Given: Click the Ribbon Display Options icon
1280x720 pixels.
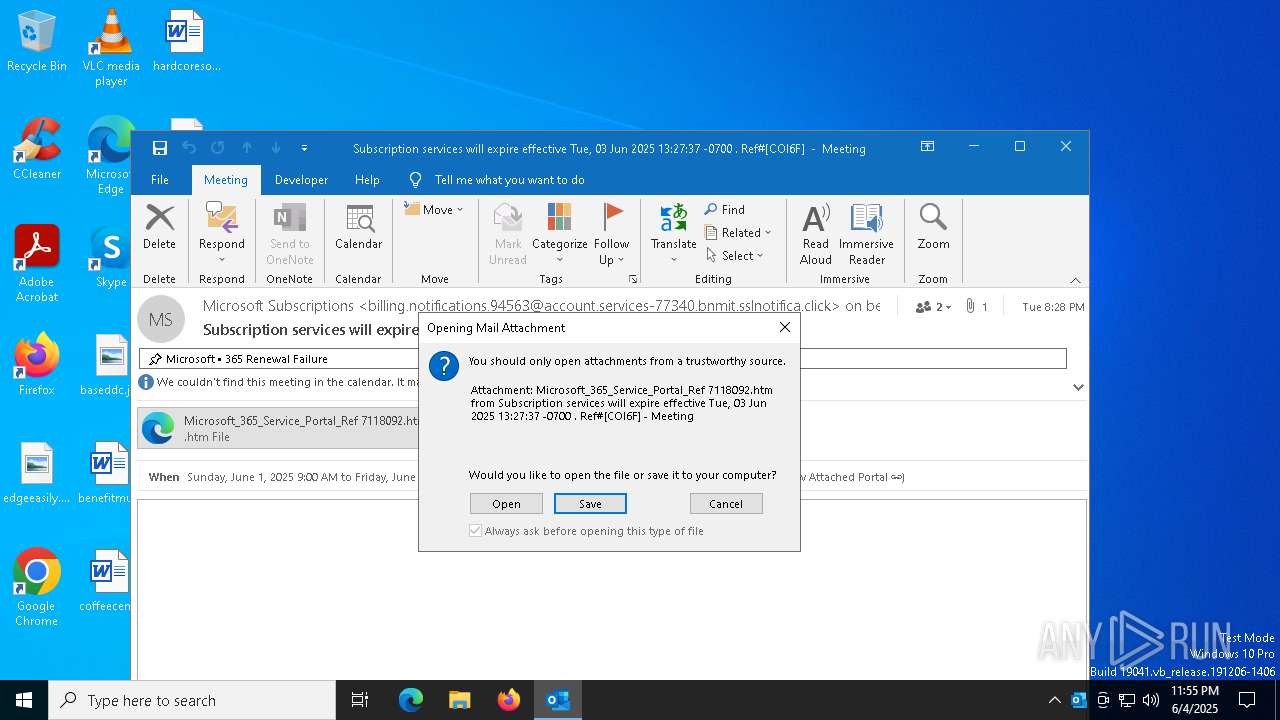Looking at the screenshot, I should (x=927, y=147).
